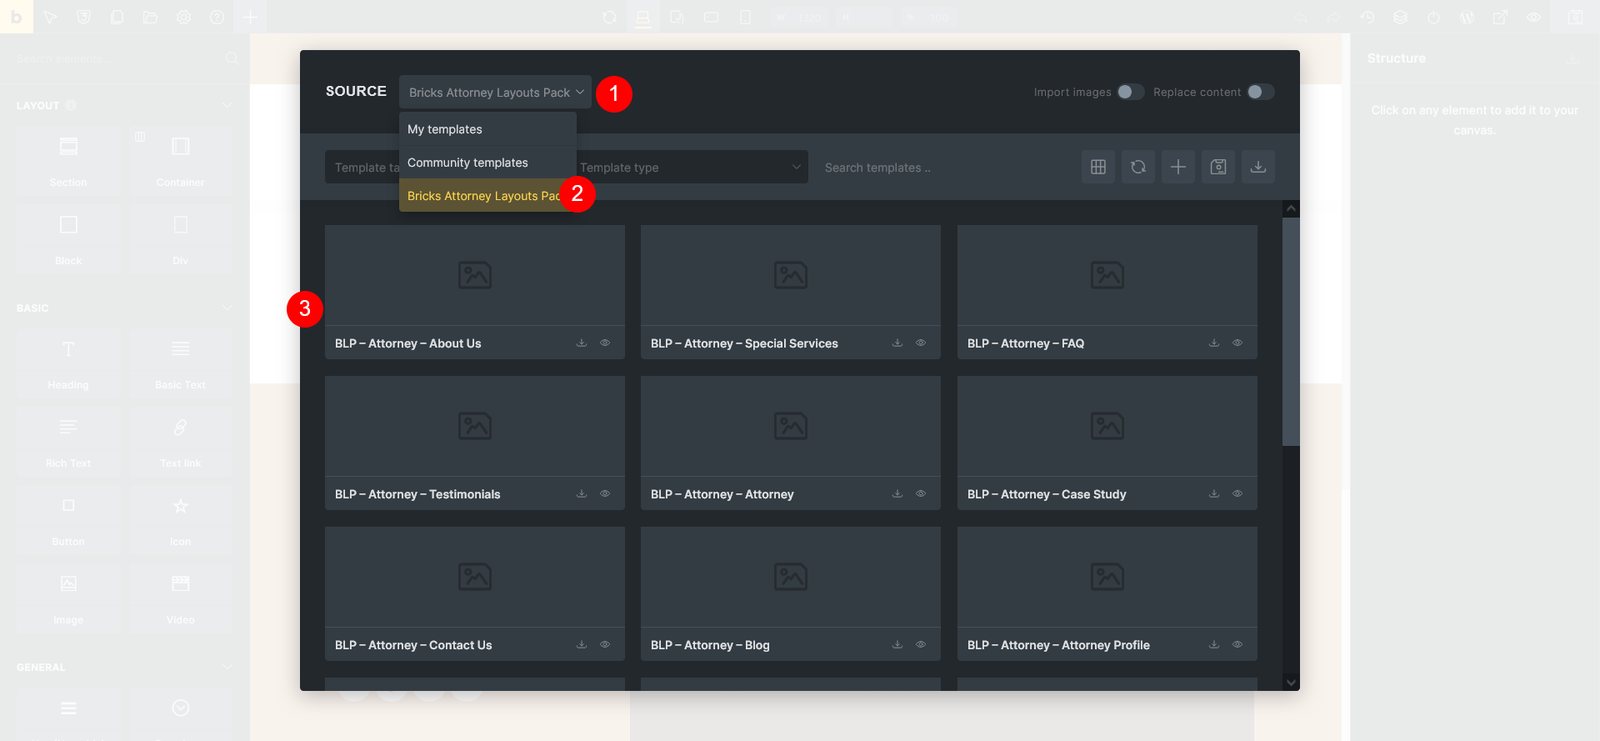Click the template list scrollbar down arrow
The height and width of the screenshot is (741, 1600).
(x=1291, y=683)
